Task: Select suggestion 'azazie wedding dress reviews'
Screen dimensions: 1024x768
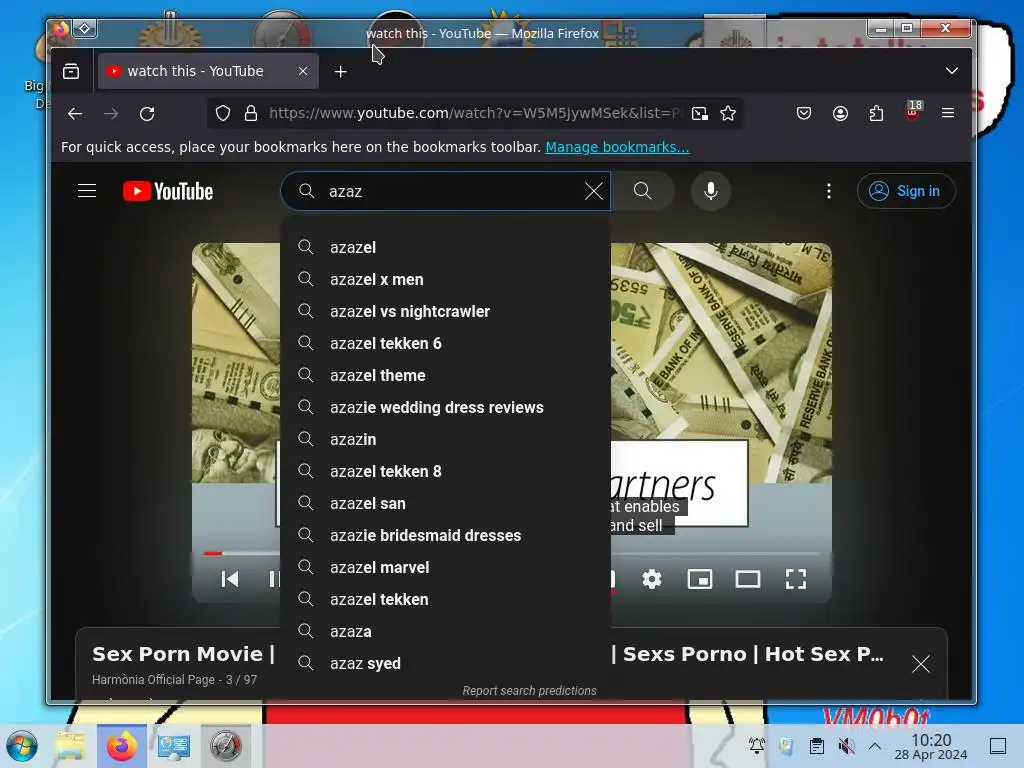Action: coord(445,408)
